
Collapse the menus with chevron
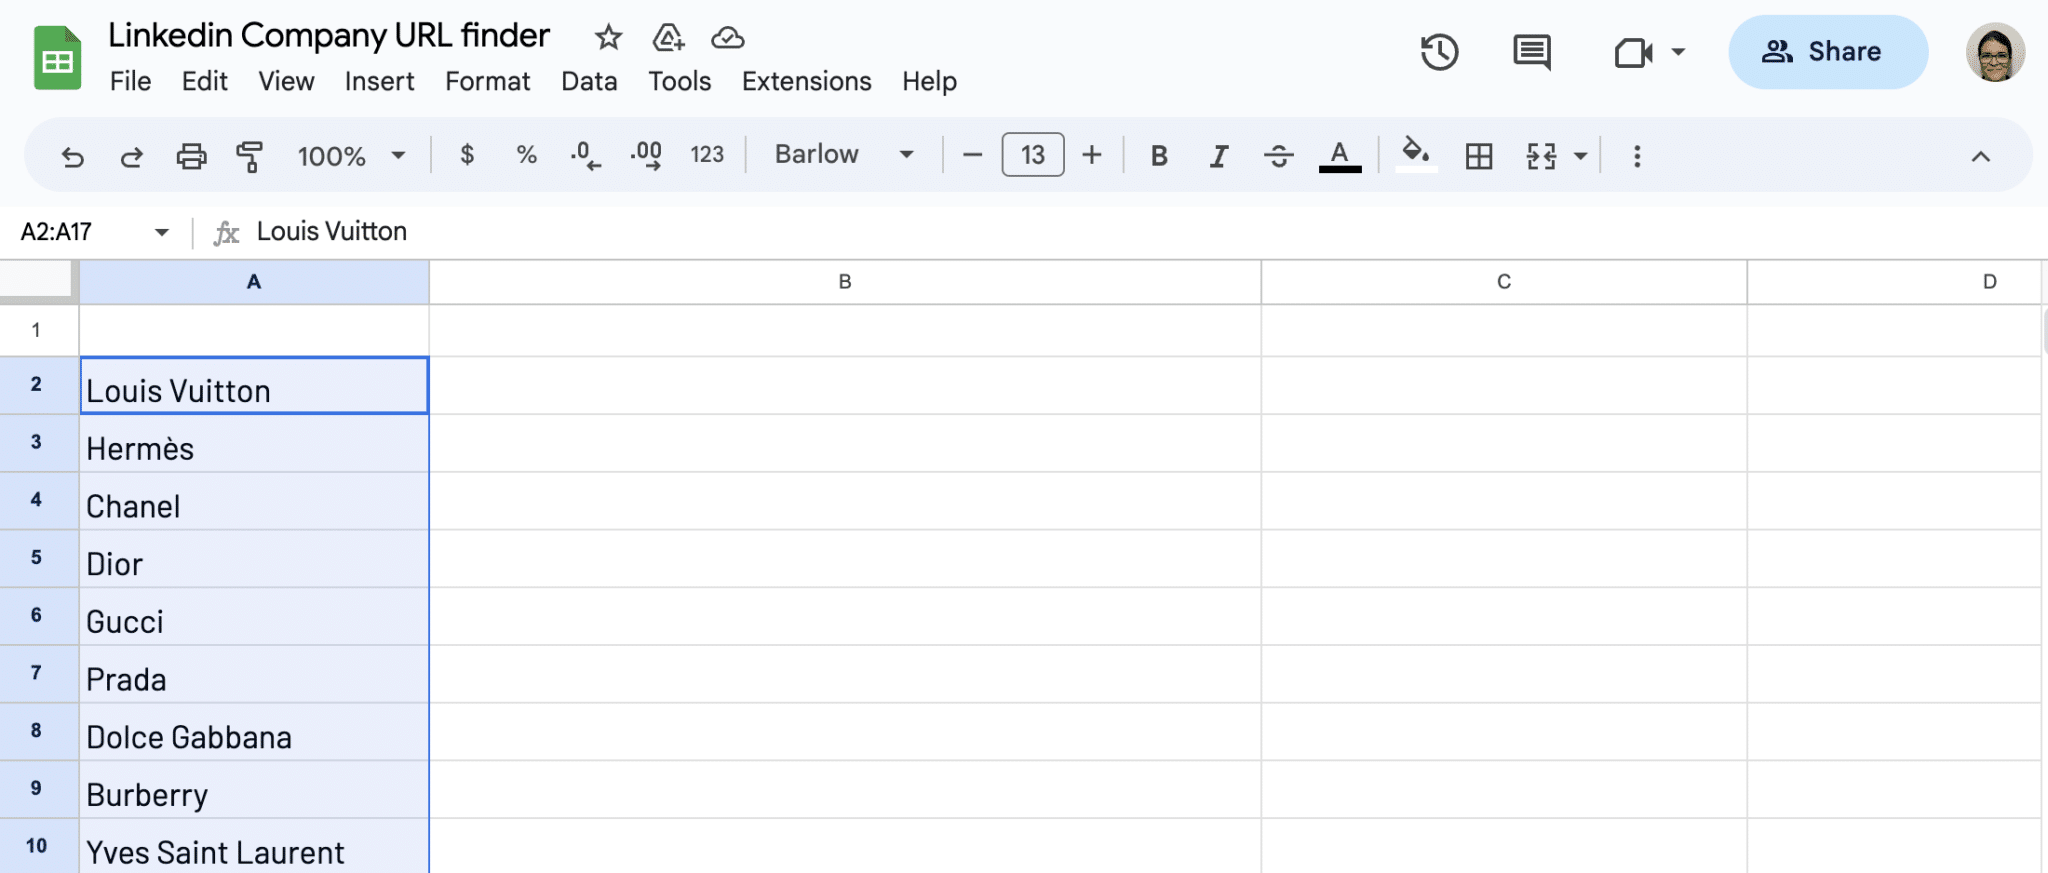(x=1980, y=156)
